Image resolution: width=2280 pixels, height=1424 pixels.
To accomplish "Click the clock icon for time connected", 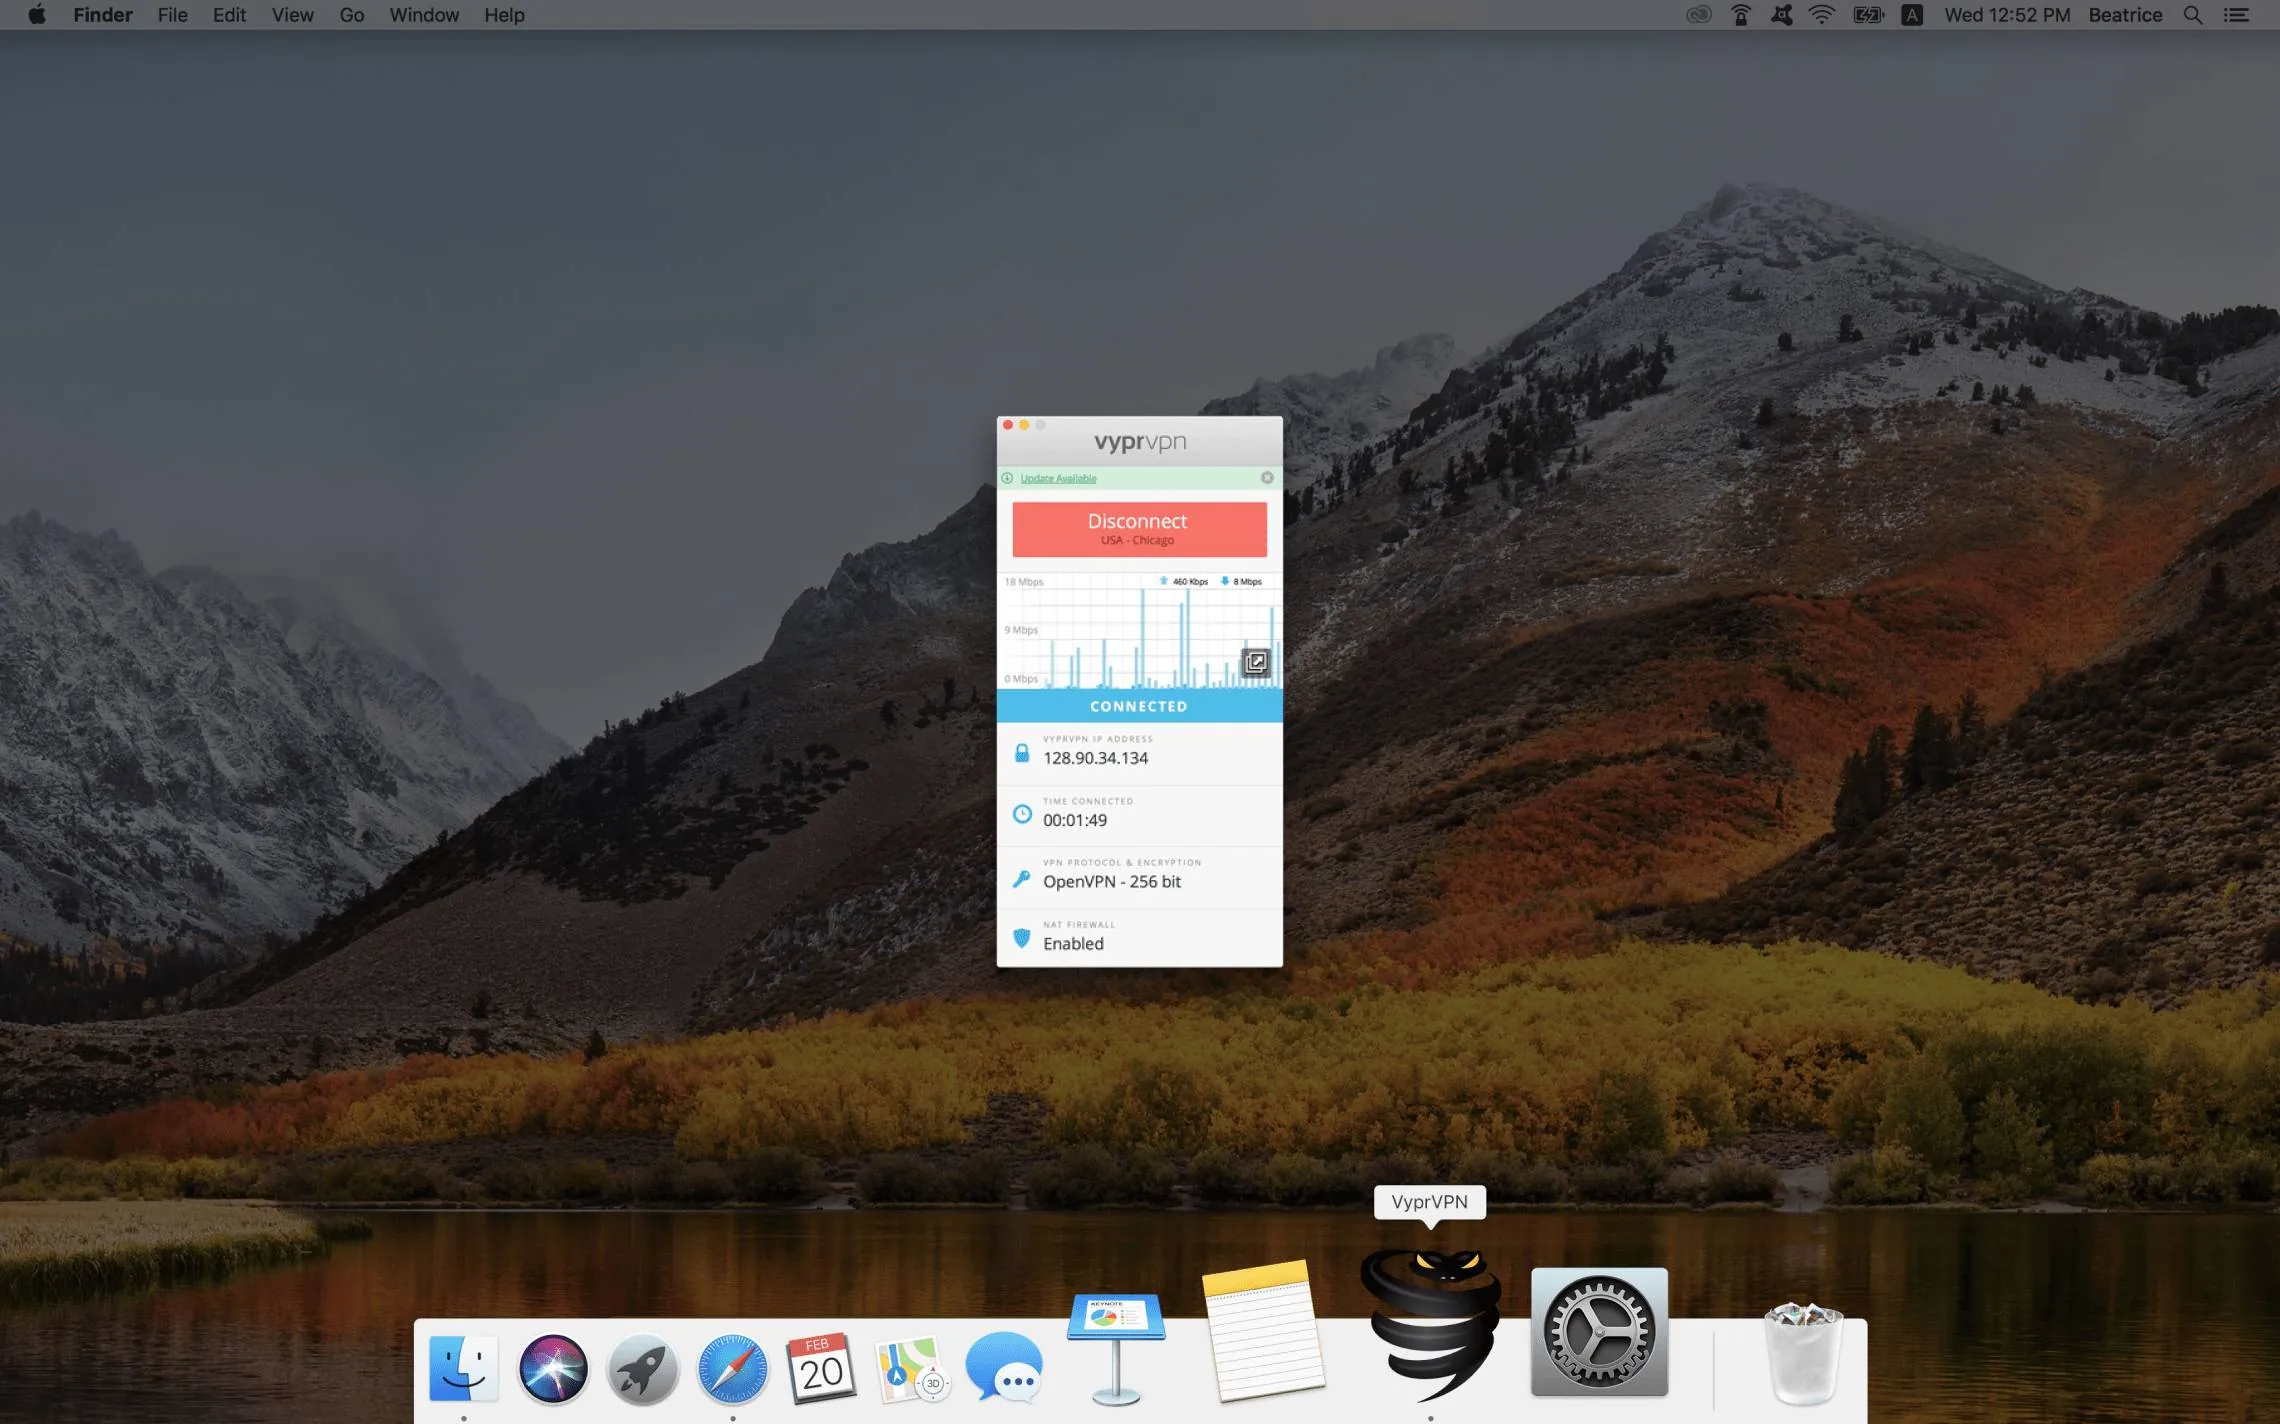I will pos(1022,814).
